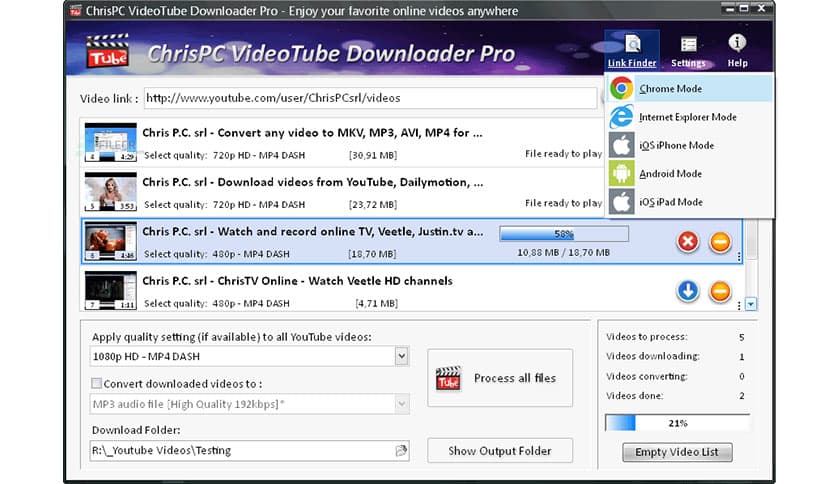The width and height of the screenshot is (836, 484).
Task: Open thumbnail of Download videos from YouTube
Action: coord(110,191)
